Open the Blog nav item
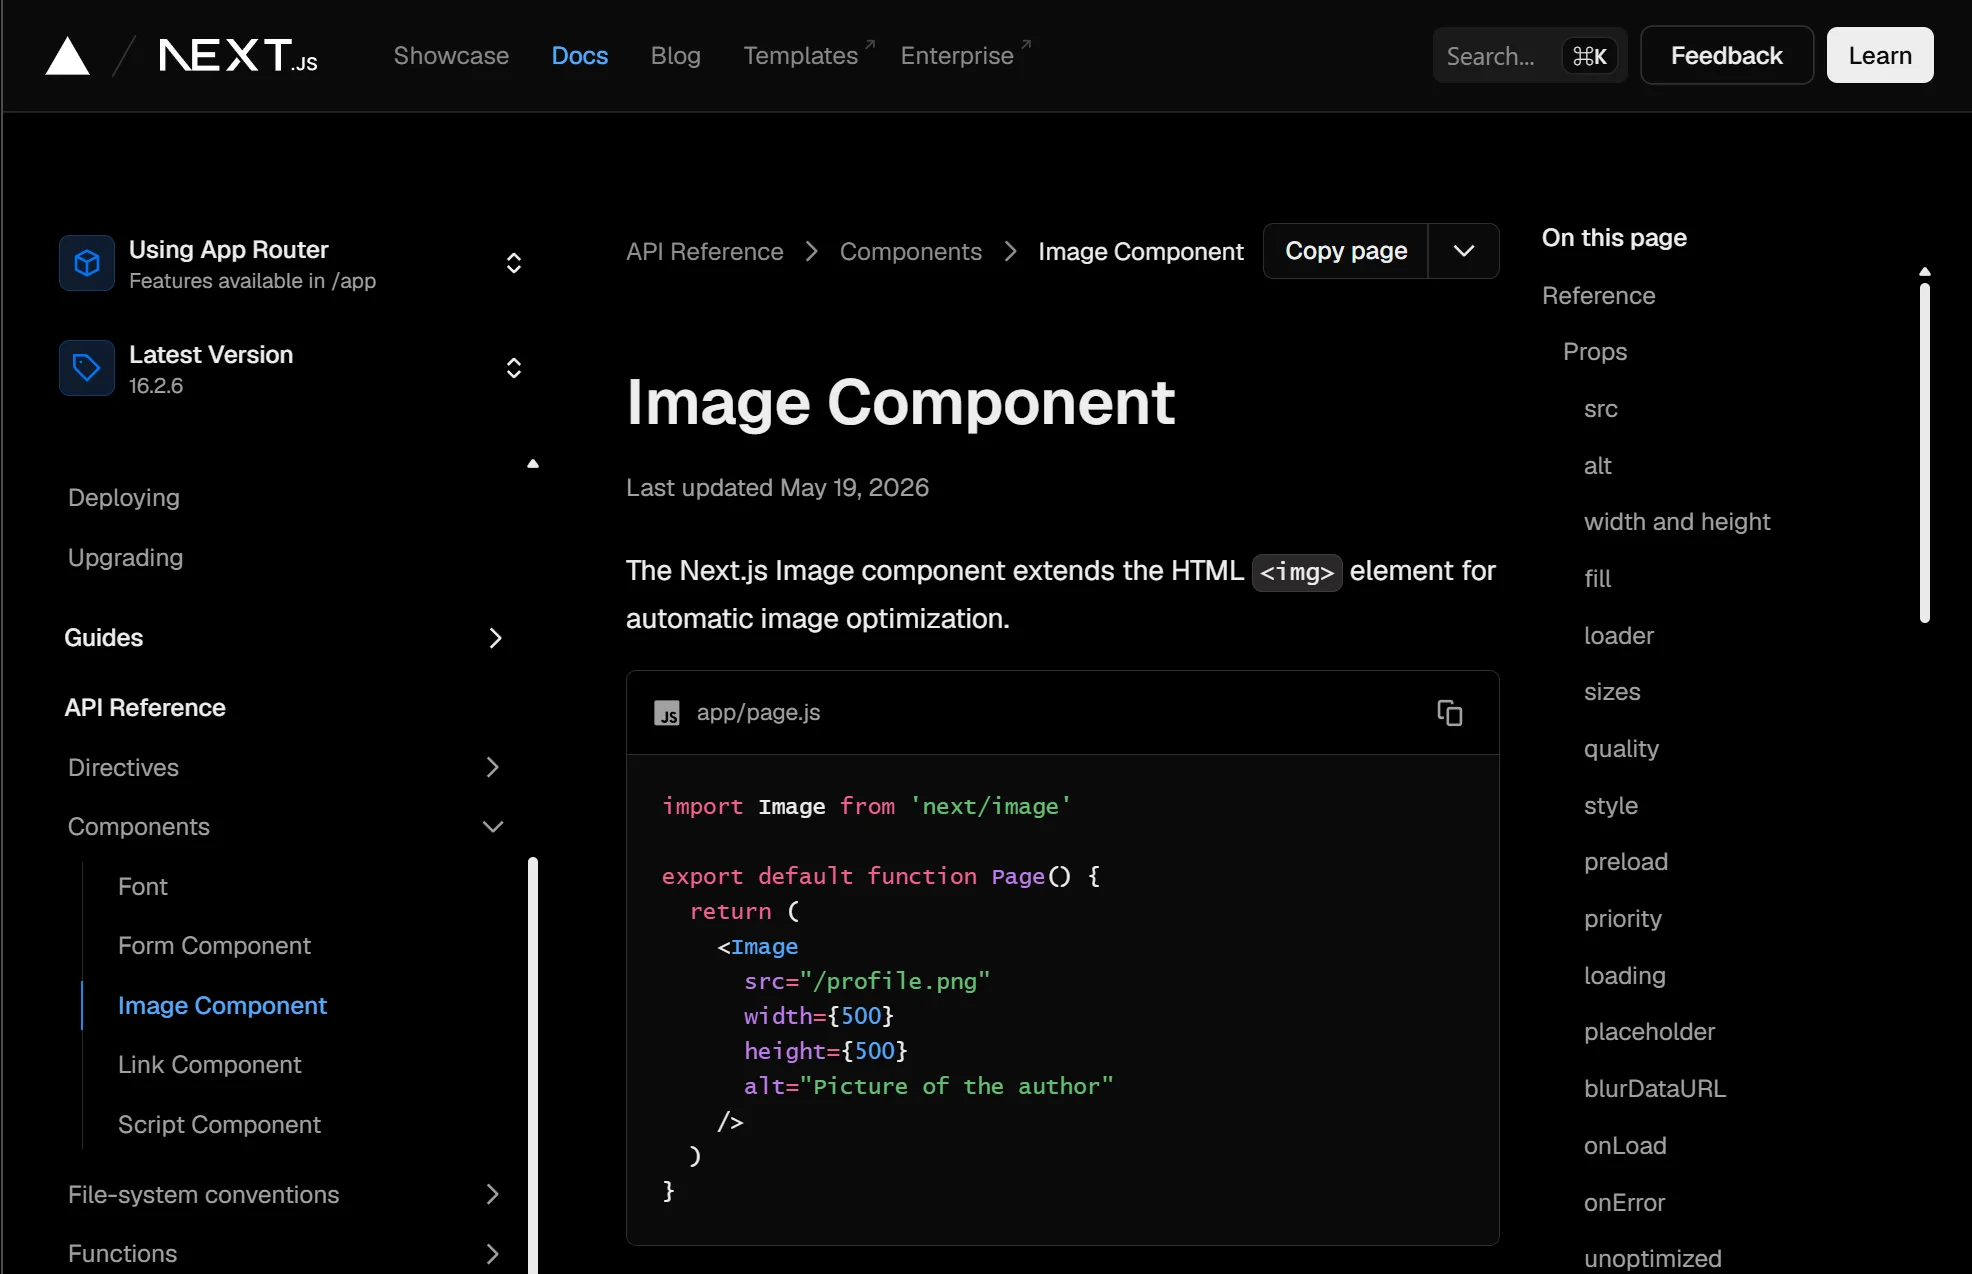The height and width of the screenshot is (1274, 1972). [676, 56]
